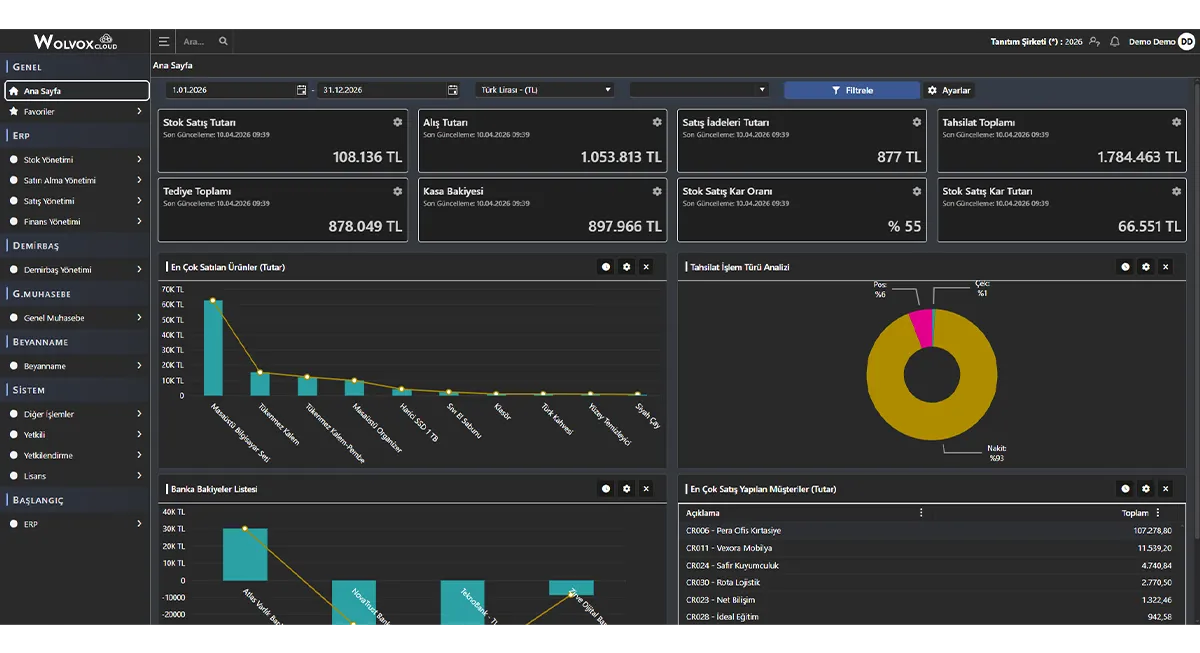
Task: Open the Toplam column options menu
Action: (x=1158, y=513)
